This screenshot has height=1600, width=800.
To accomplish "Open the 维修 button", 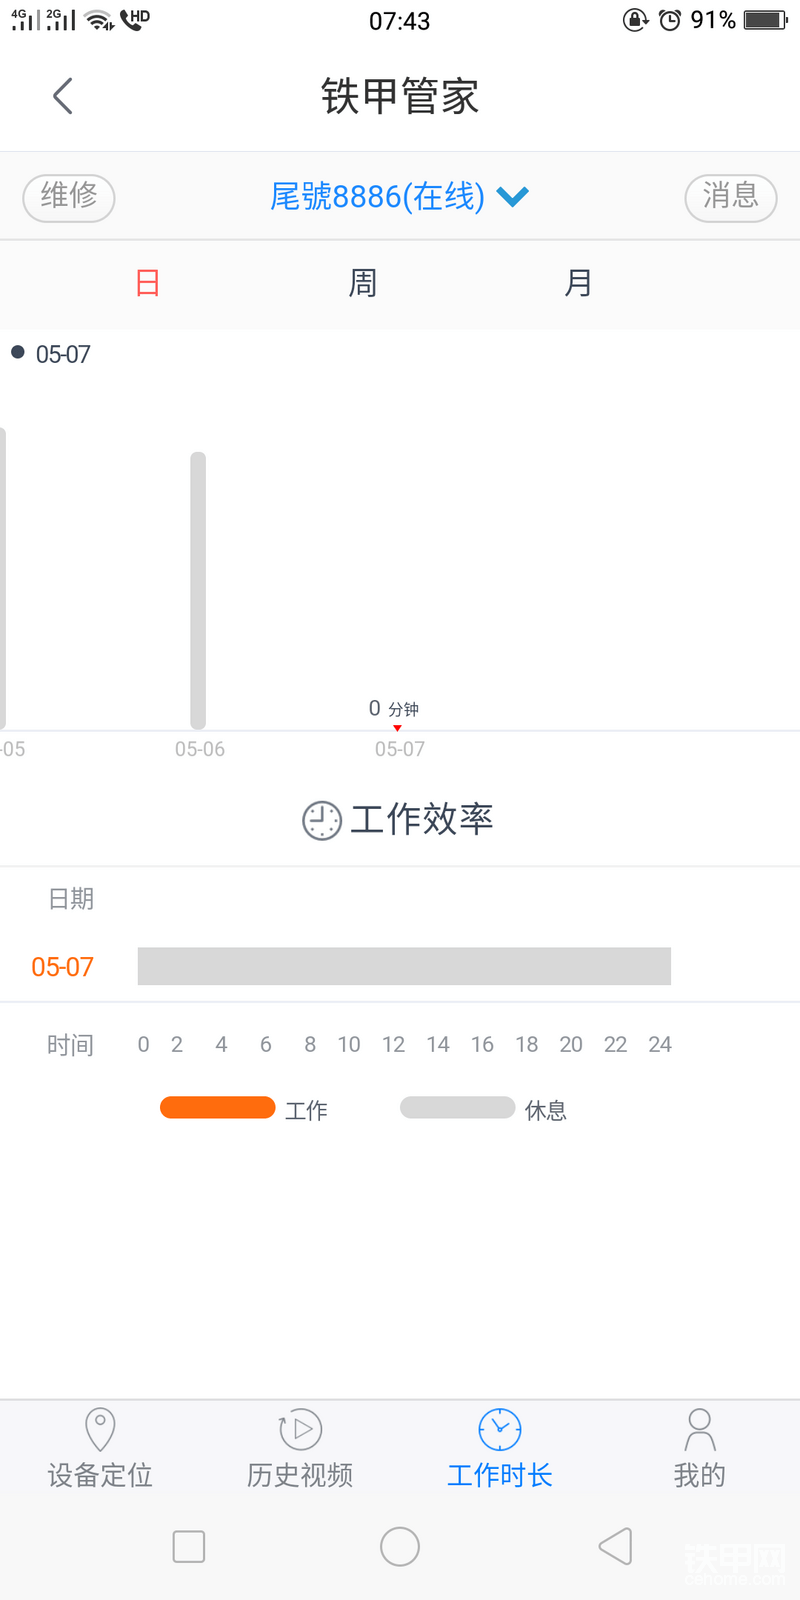I will point(69,197).
